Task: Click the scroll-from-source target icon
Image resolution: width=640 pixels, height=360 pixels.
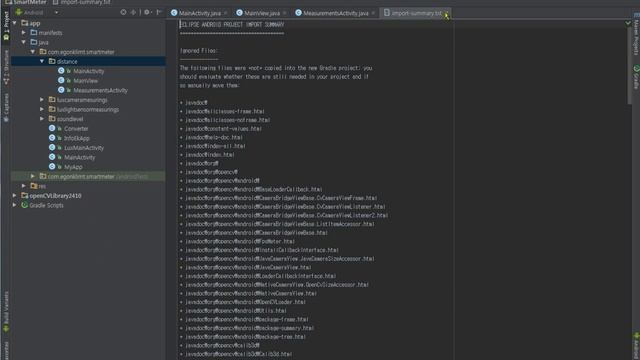Action: pos(123,12)
